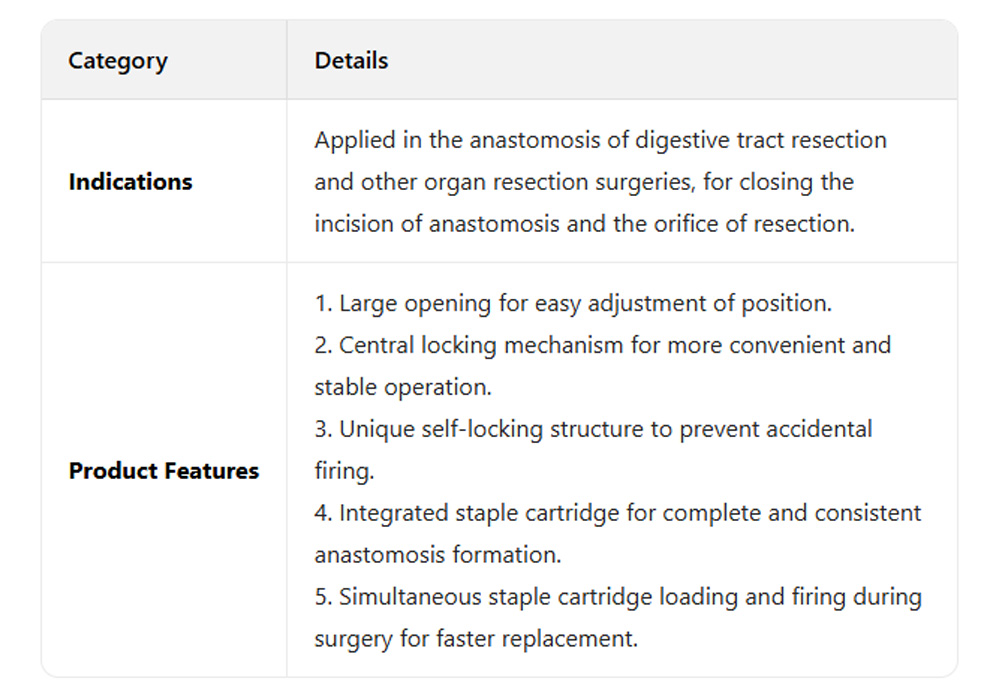Select the "Product Features" row label
Screen dimensions: 1000x700
(x=163, y=471)
